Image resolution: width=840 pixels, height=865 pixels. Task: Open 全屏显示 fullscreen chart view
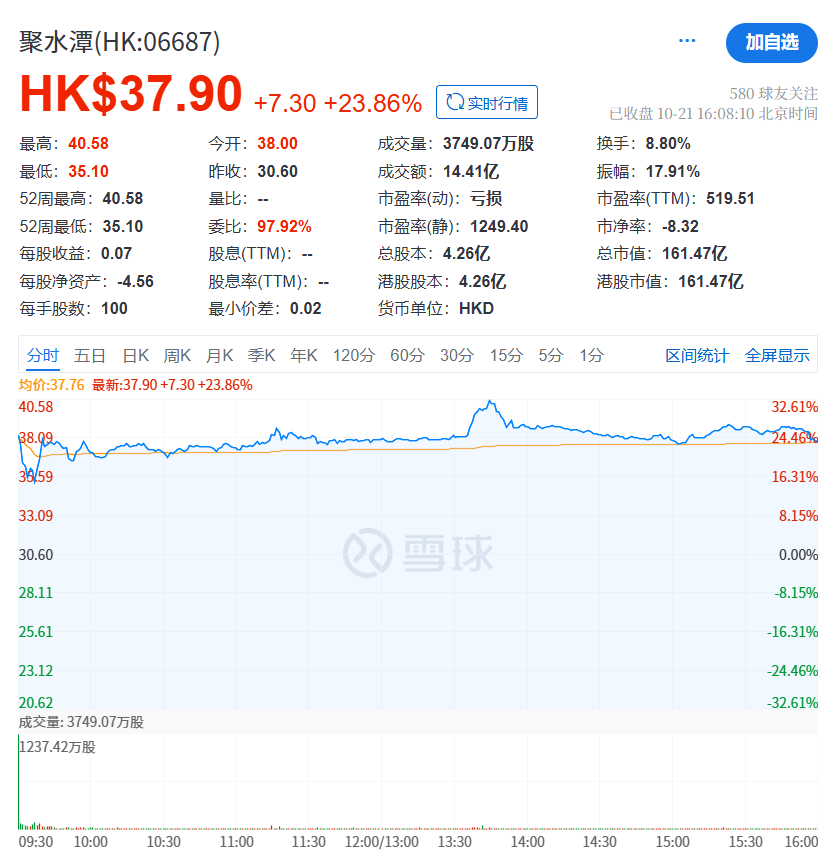[x=777, y=356]
